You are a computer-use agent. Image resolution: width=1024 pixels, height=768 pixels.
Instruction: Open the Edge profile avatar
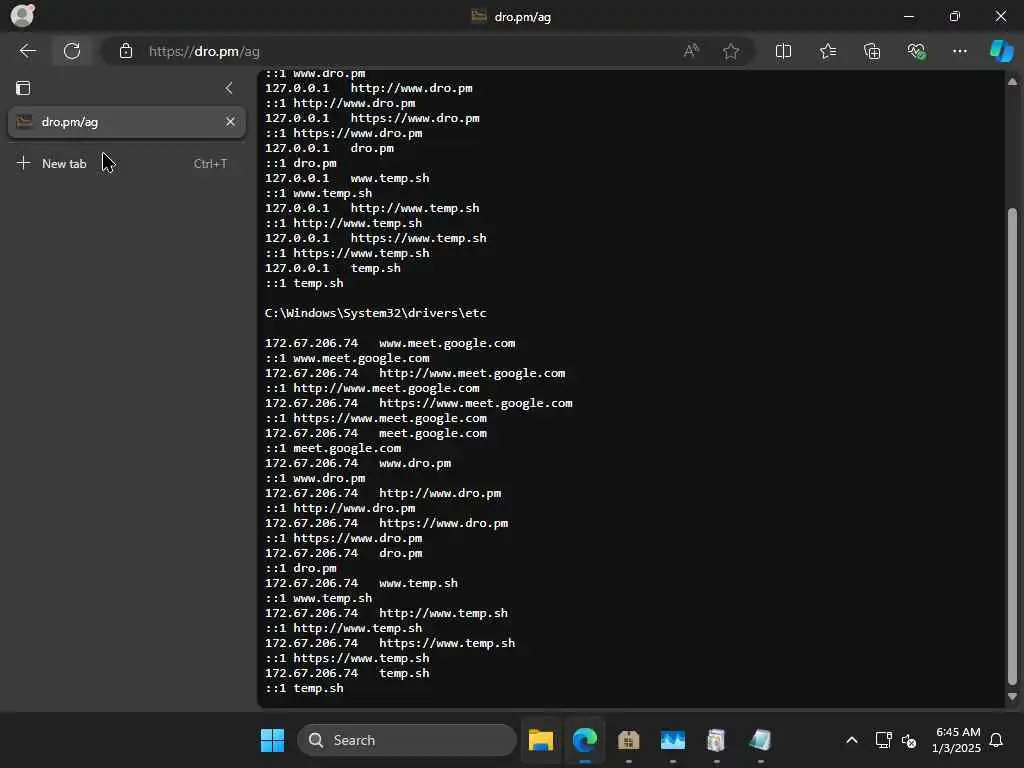[x=22, y=15]
